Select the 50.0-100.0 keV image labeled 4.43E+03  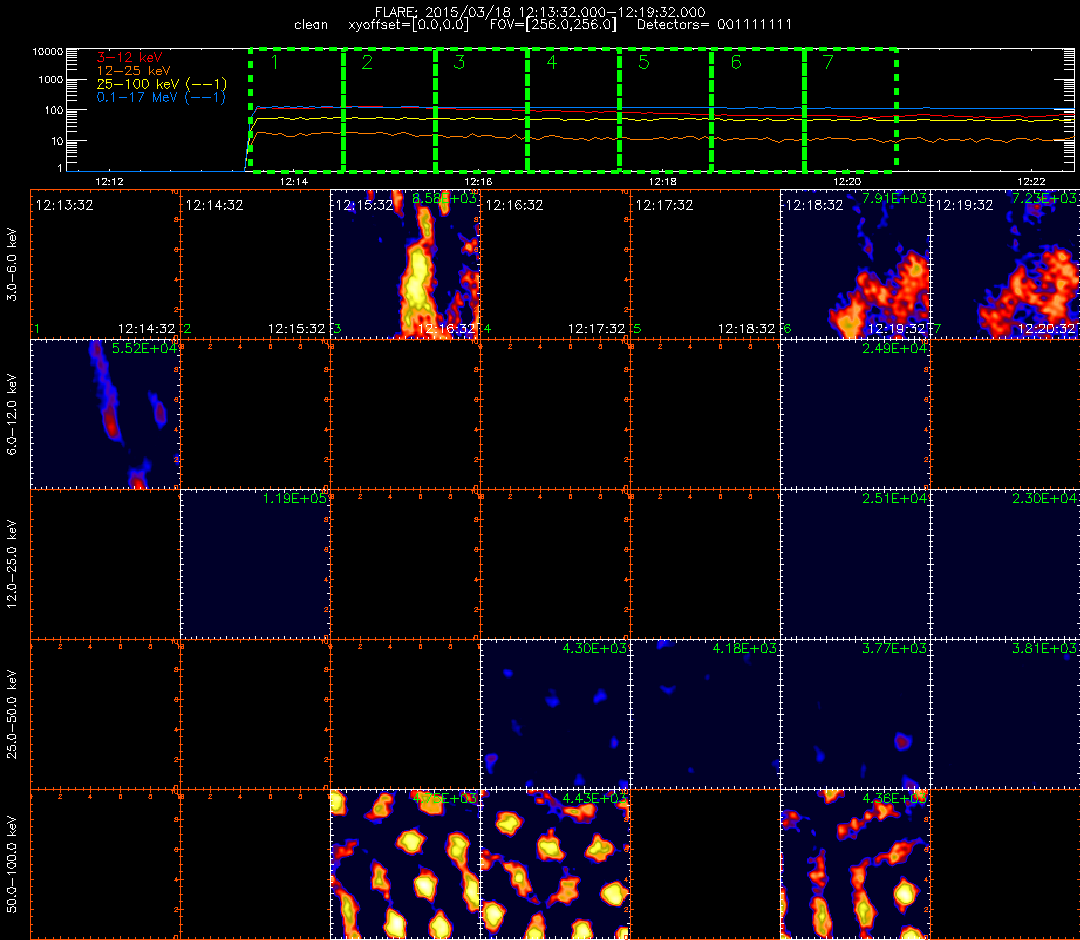555,864
